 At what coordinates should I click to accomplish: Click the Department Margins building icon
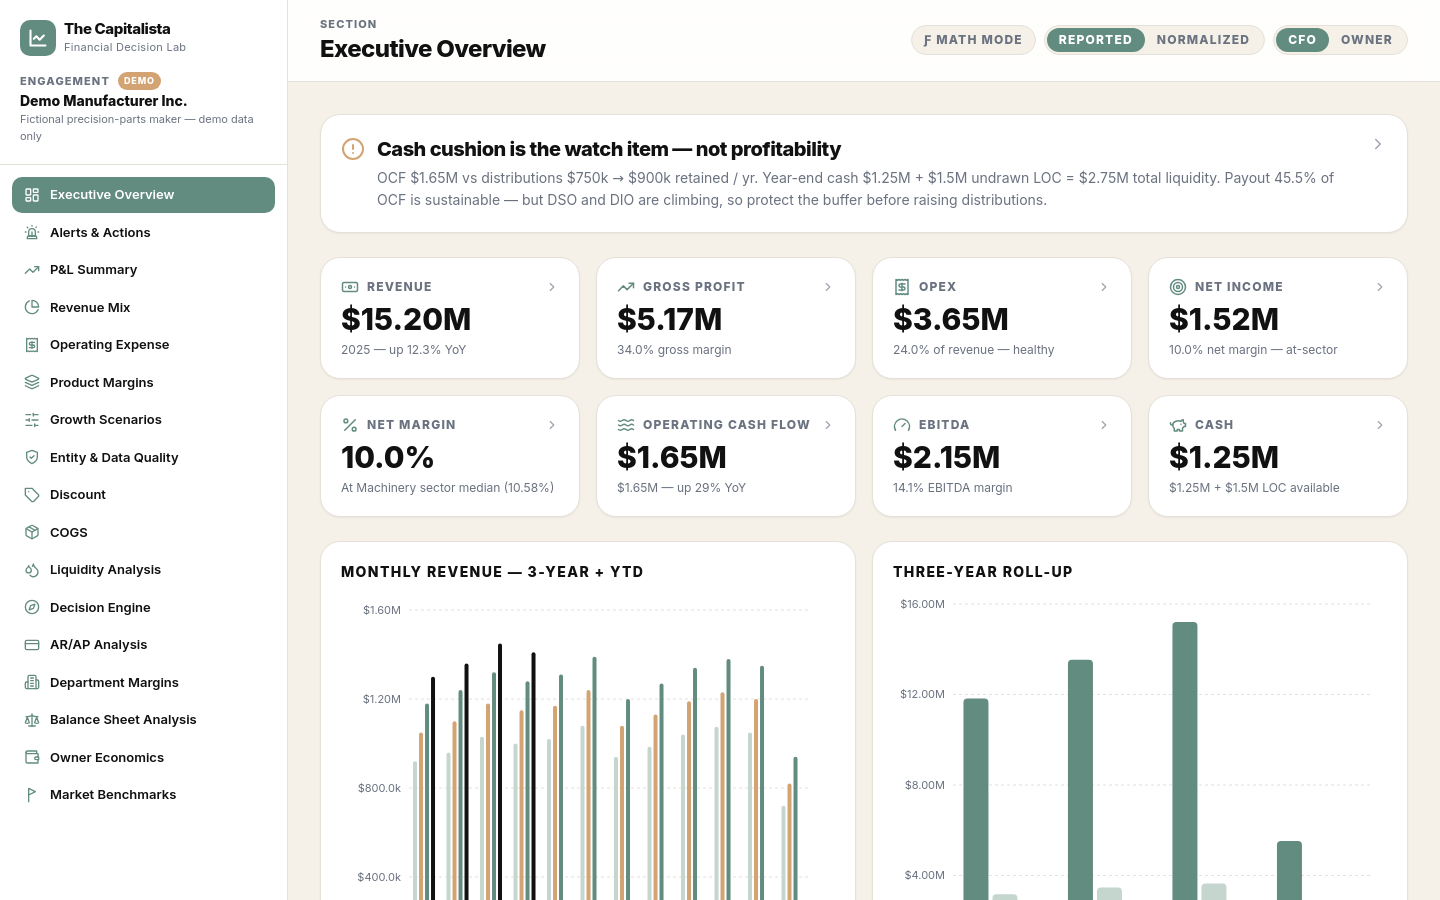coord(32,683)
